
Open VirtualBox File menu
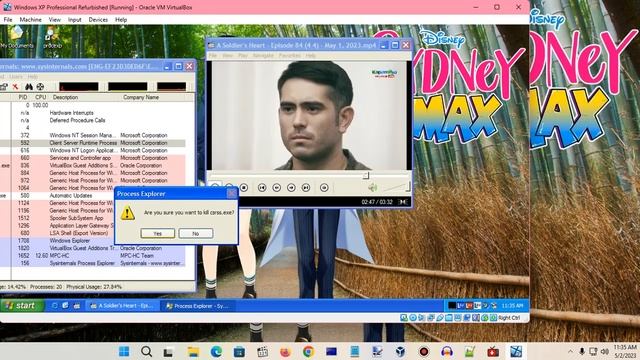click(x=8, y=20)
